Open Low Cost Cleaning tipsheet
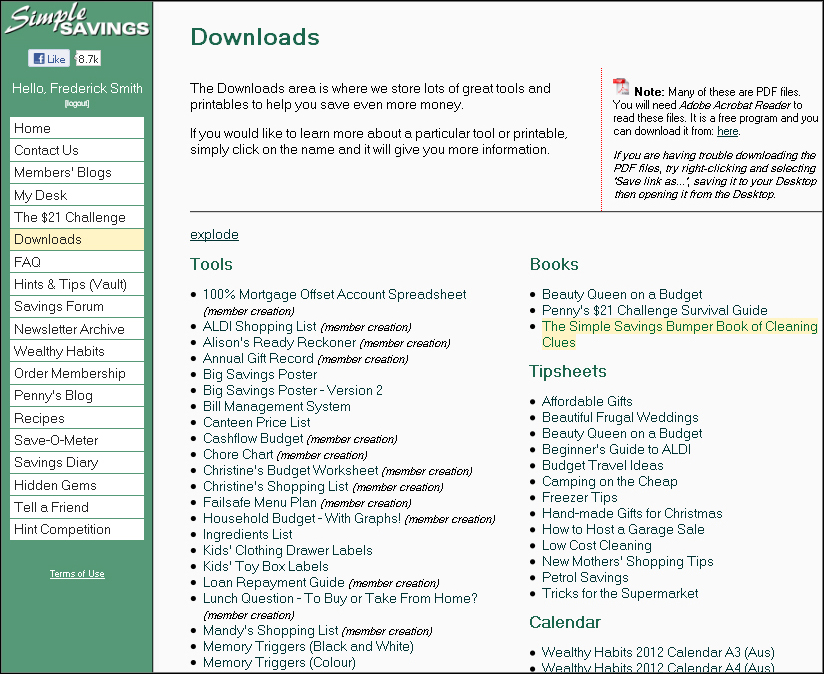824x674 pixels. pyautogui.click(x=597, y=546)
